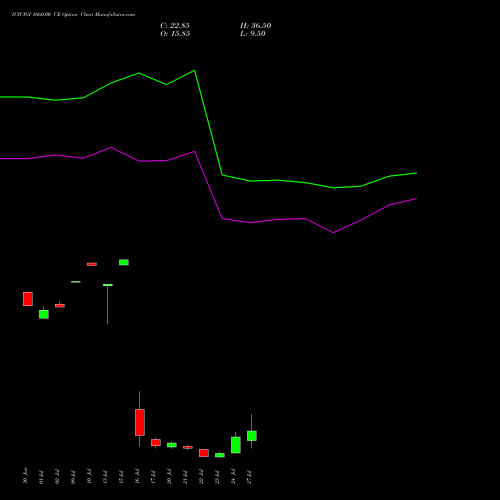Click the open value O: 15.85

coord(175,34)
